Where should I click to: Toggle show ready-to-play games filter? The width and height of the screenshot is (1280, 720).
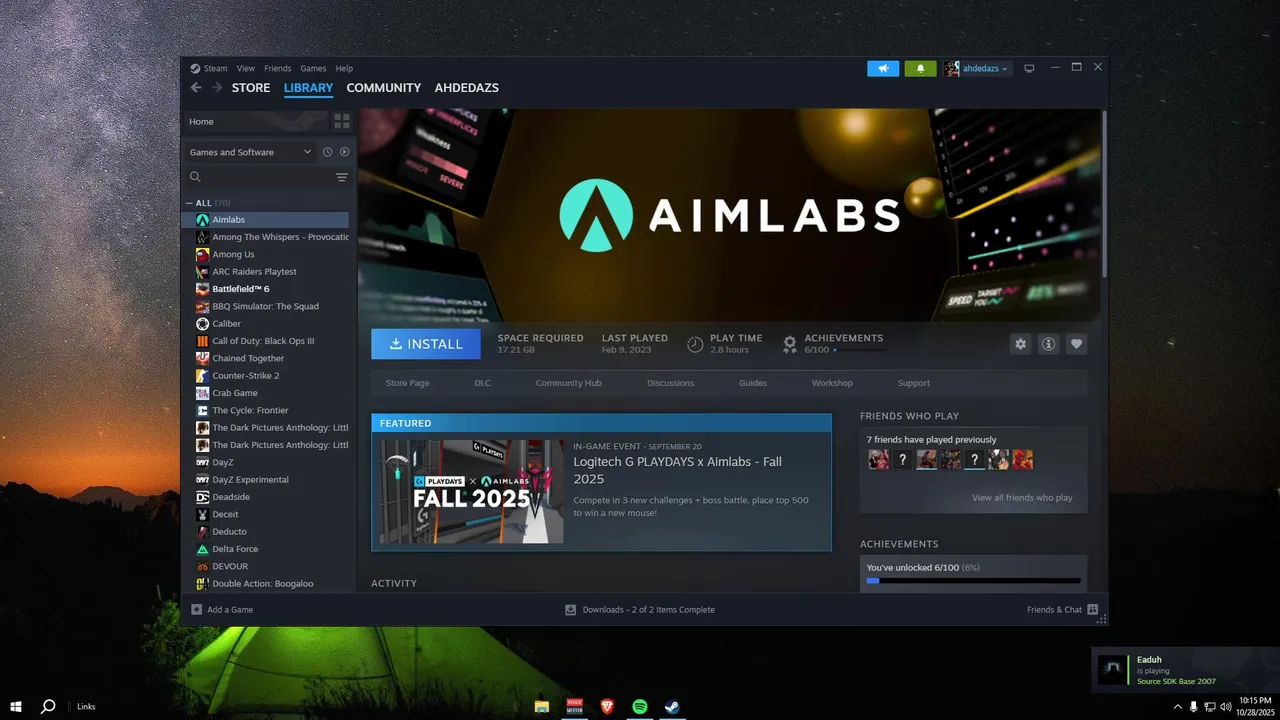pyautogui.click(x=344, y=152)
